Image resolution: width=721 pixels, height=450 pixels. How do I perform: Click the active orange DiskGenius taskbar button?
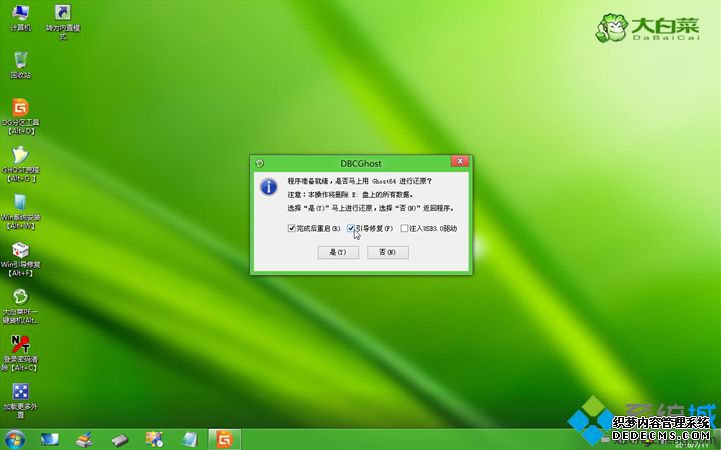pos(224,439)
